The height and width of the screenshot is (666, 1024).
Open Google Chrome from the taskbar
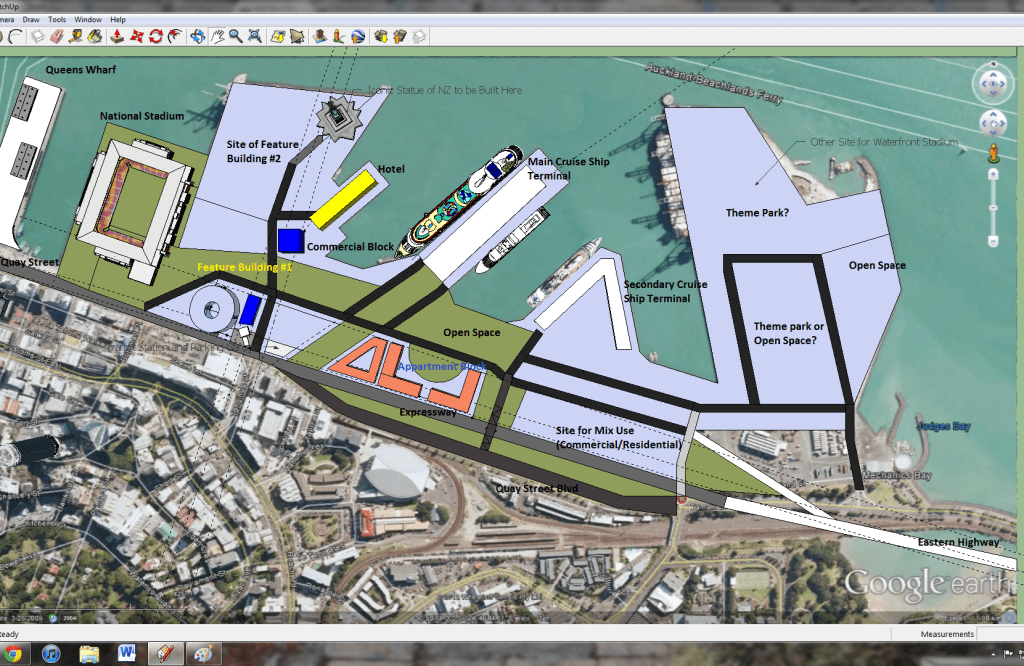(14, 654)
